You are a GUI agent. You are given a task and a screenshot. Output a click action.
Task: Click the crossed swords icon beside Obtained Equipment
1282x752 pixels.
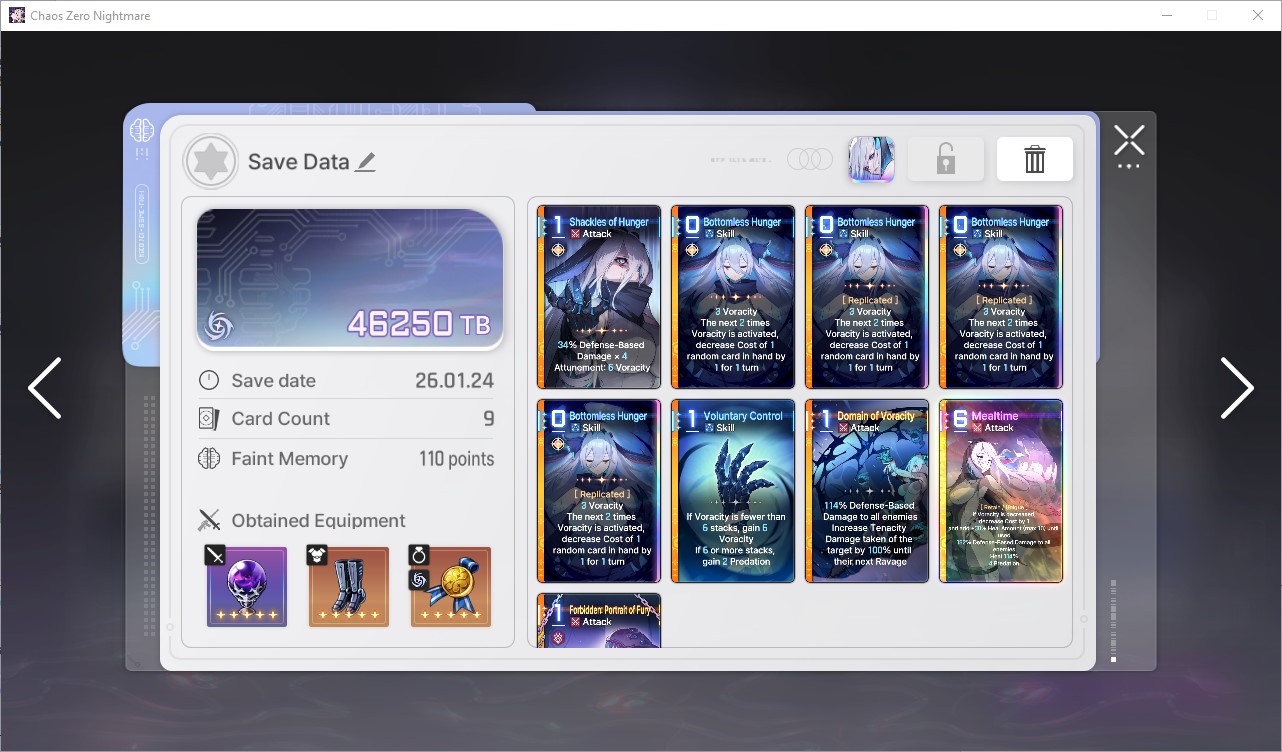[209, 520]
